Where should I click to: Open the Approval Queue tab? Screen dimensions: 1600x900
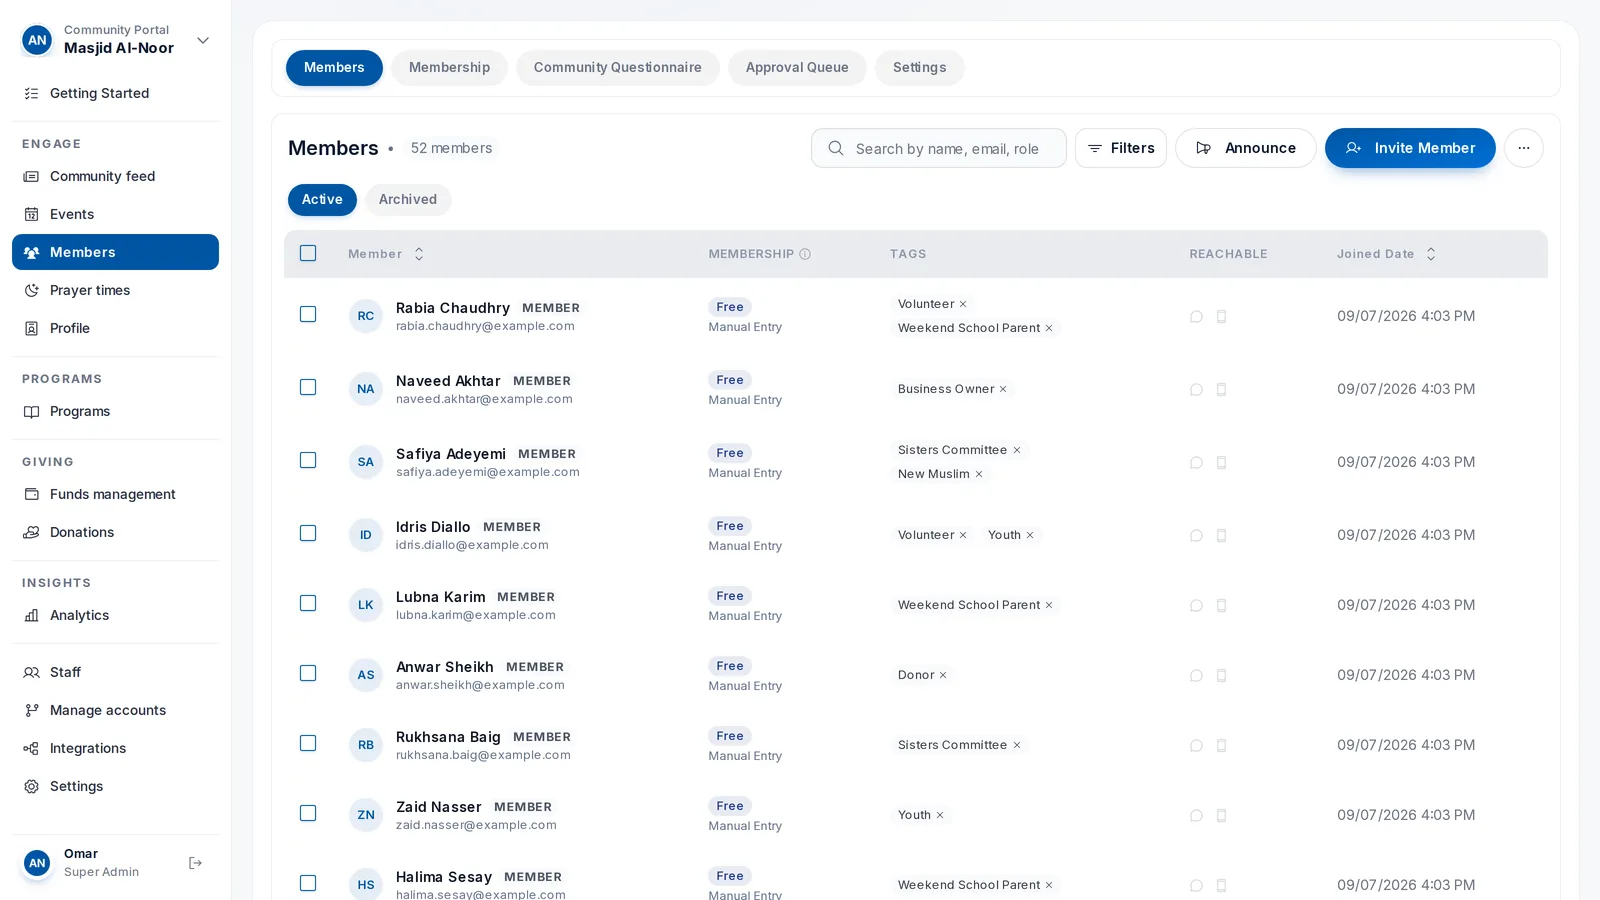[797, 67]
